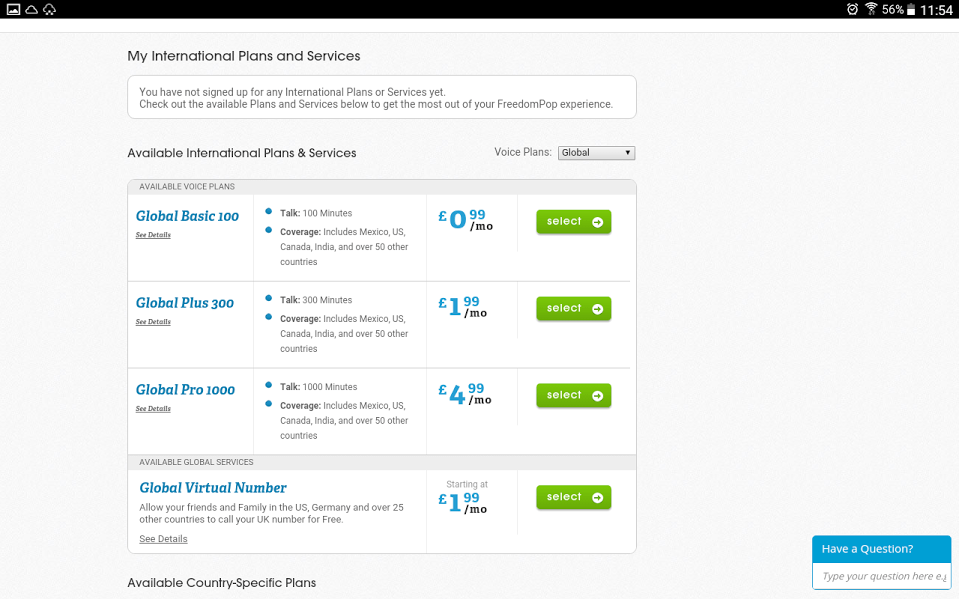Tap the cloud icon in status bar
Image resolution: width=959 pixels, height=599 pixels.
(31, 9)
